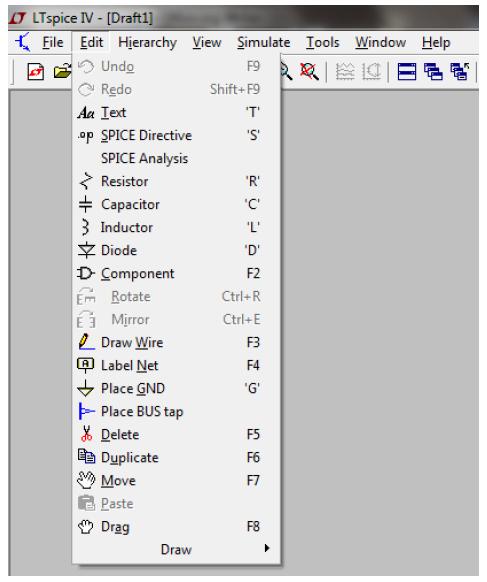Click the zoom-to-fit magnifier with red X
The image size is (487, 582).
click(x=309, y=71)
